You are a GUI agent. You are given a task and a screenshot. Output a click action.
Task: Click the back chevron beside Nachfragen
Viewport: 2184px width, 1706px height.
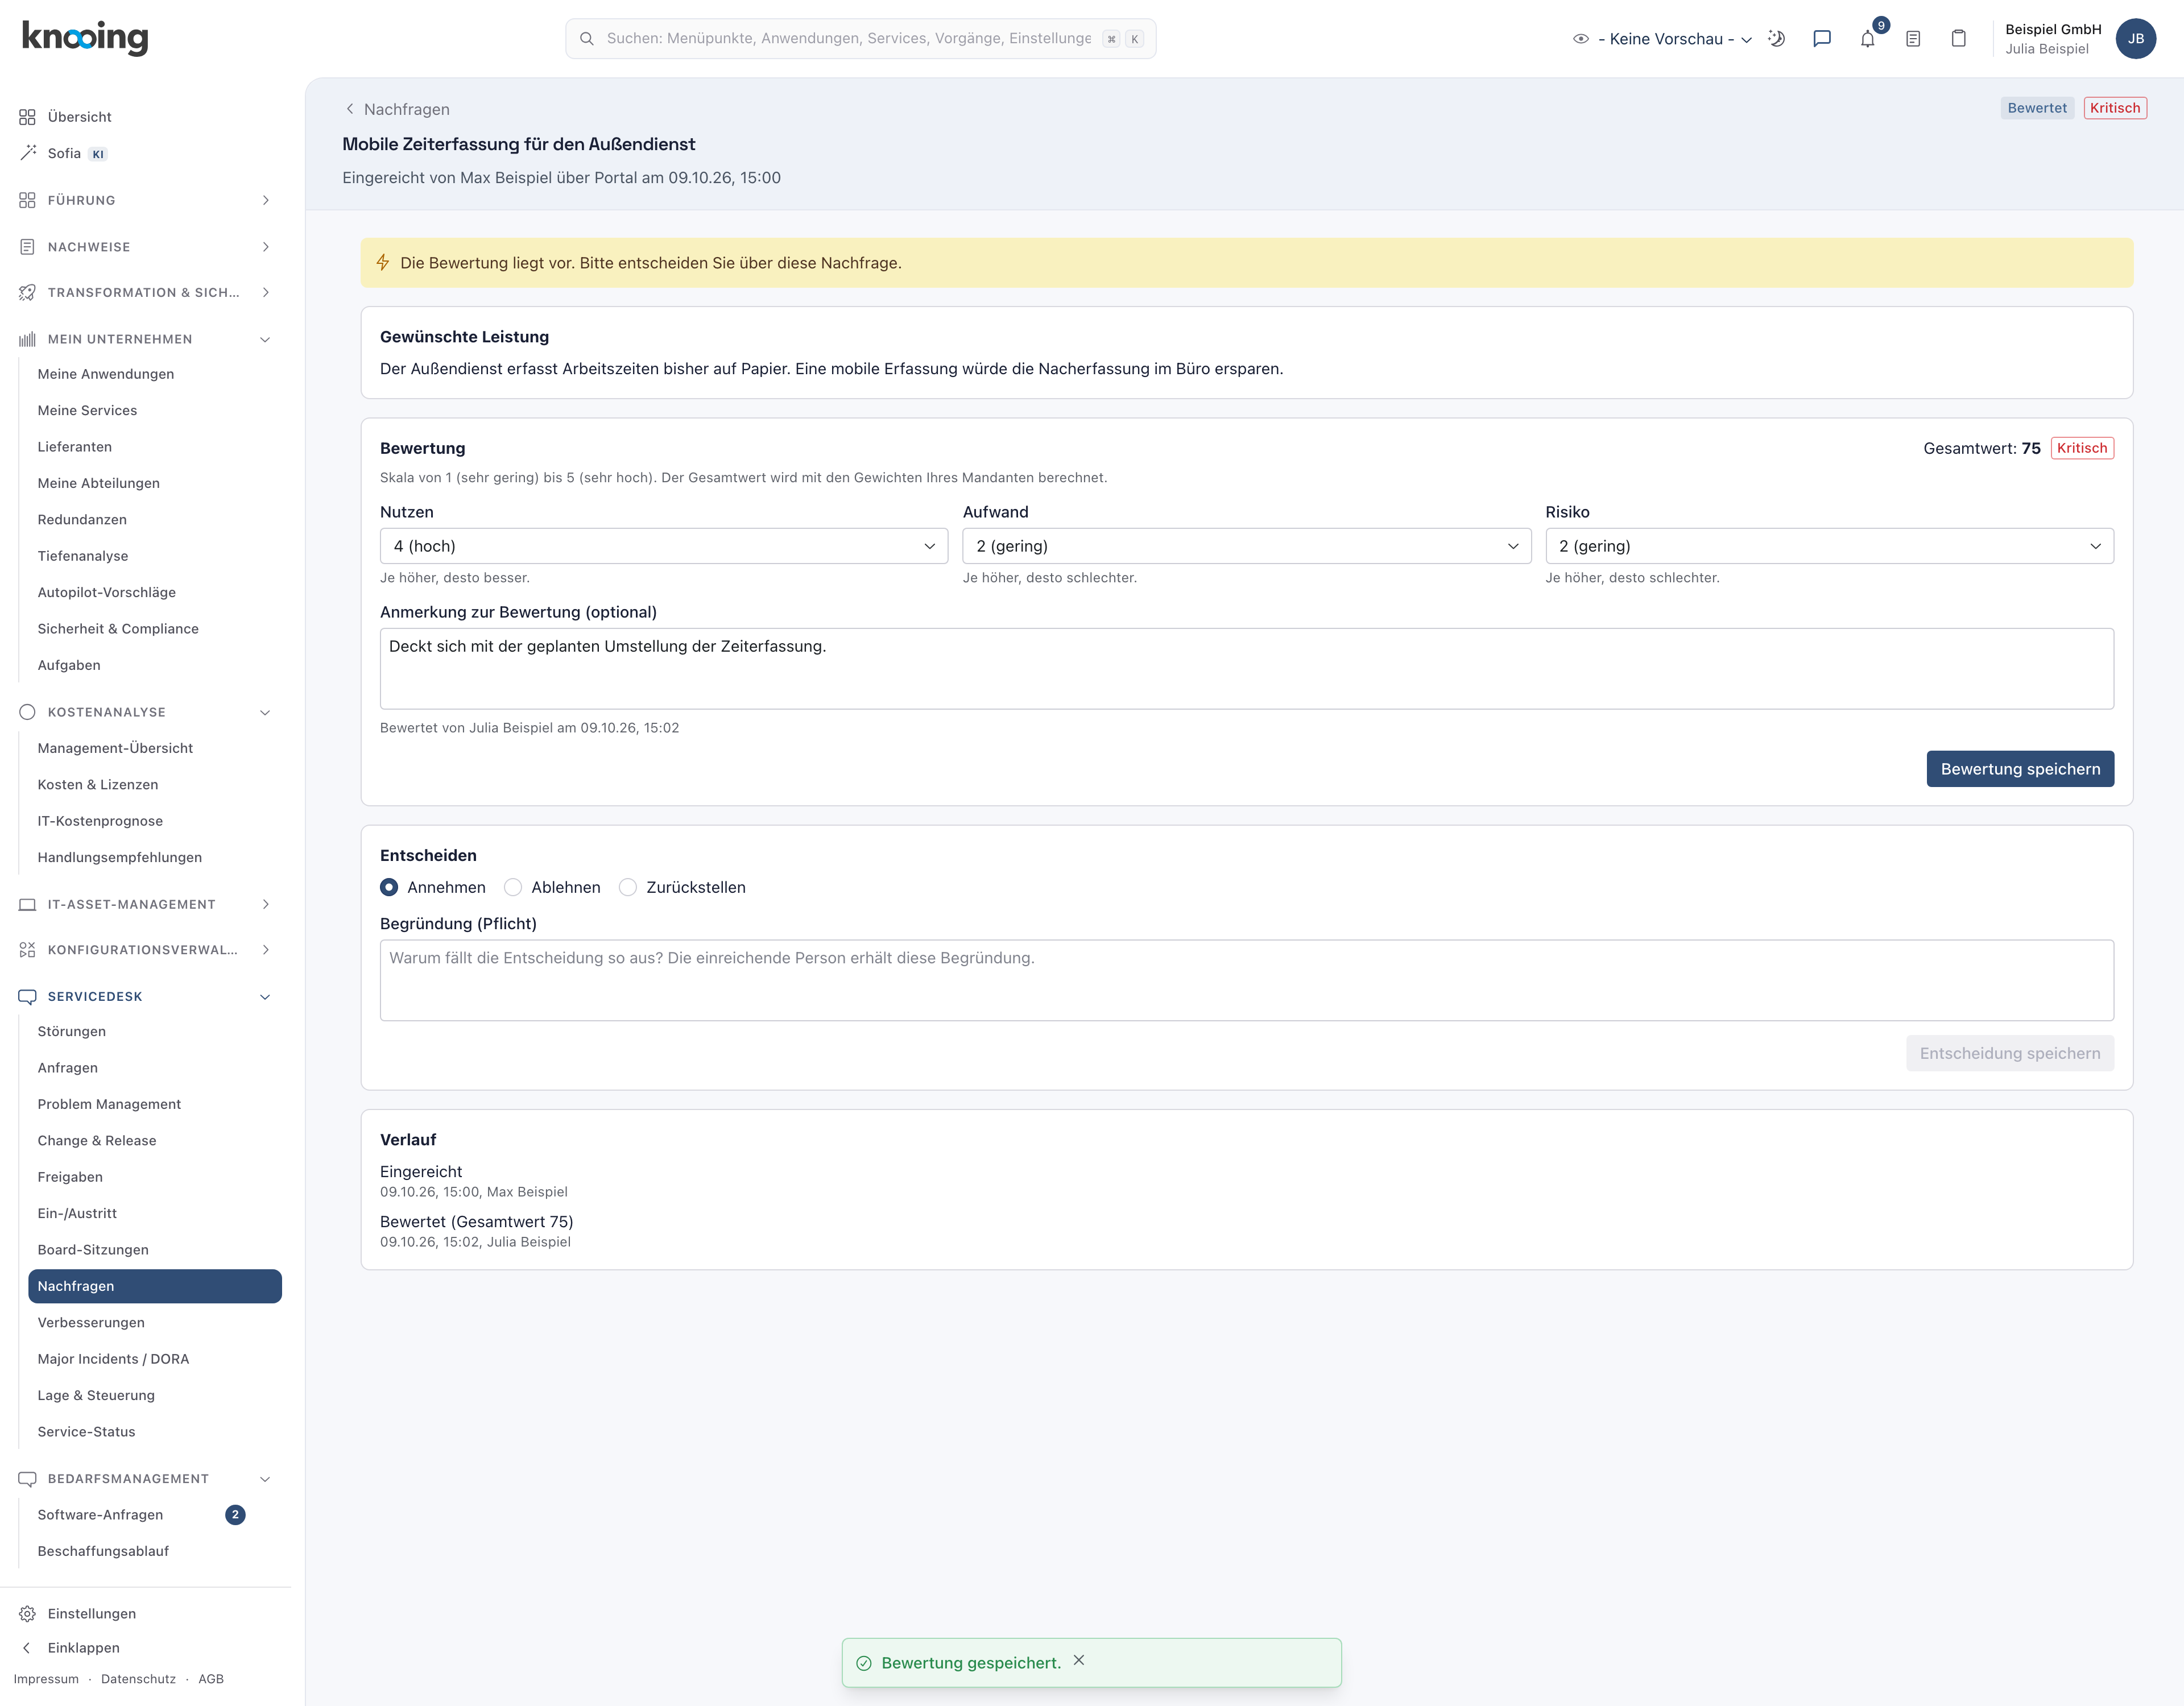tap(349, 109)
